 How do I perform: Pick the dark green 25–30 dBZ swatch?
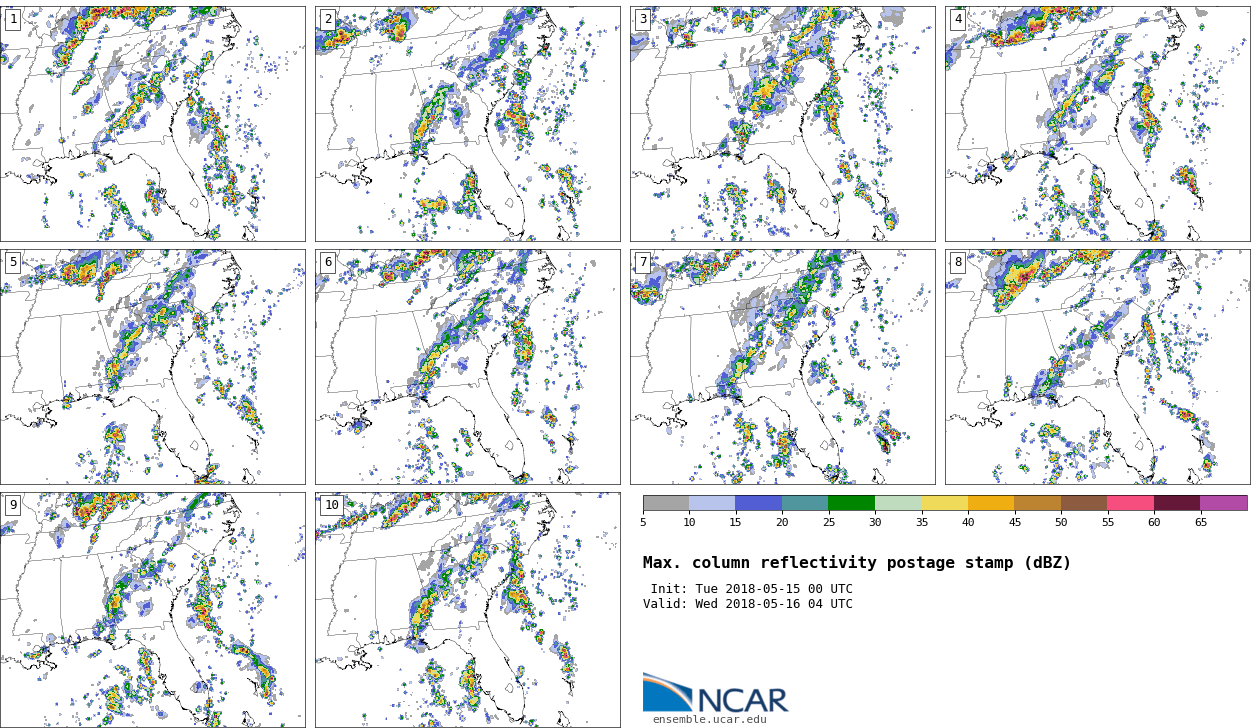click(x=851, y=503)
